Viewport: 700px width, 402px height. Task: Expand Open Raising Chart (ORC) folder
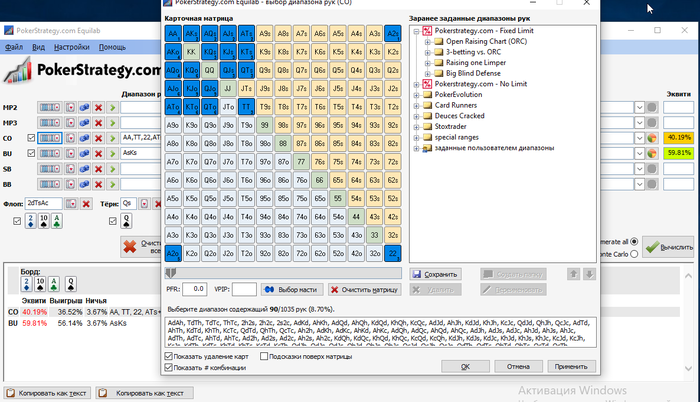[x=427, y=42]
